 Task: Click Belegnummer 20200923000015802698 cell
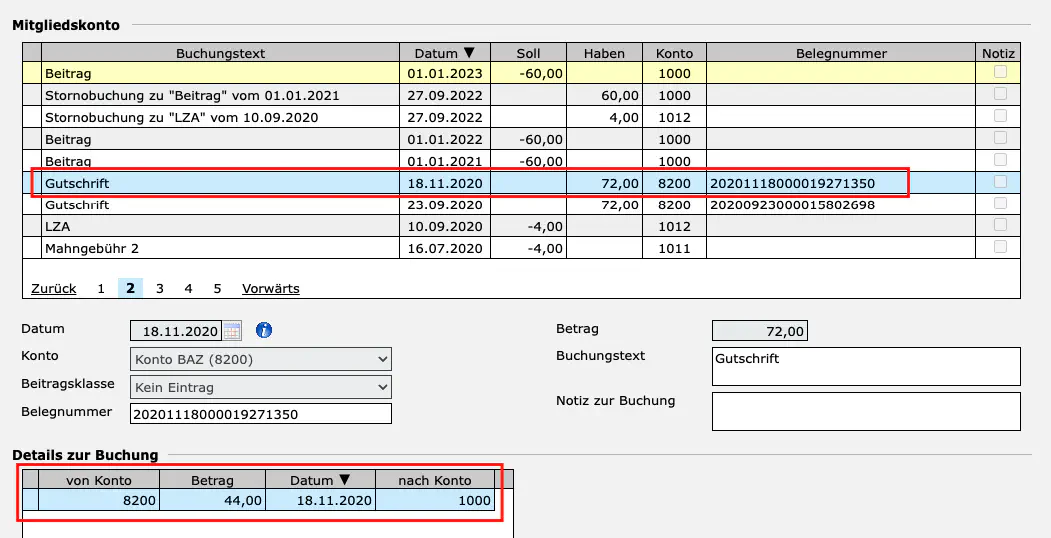coord(841,204)
